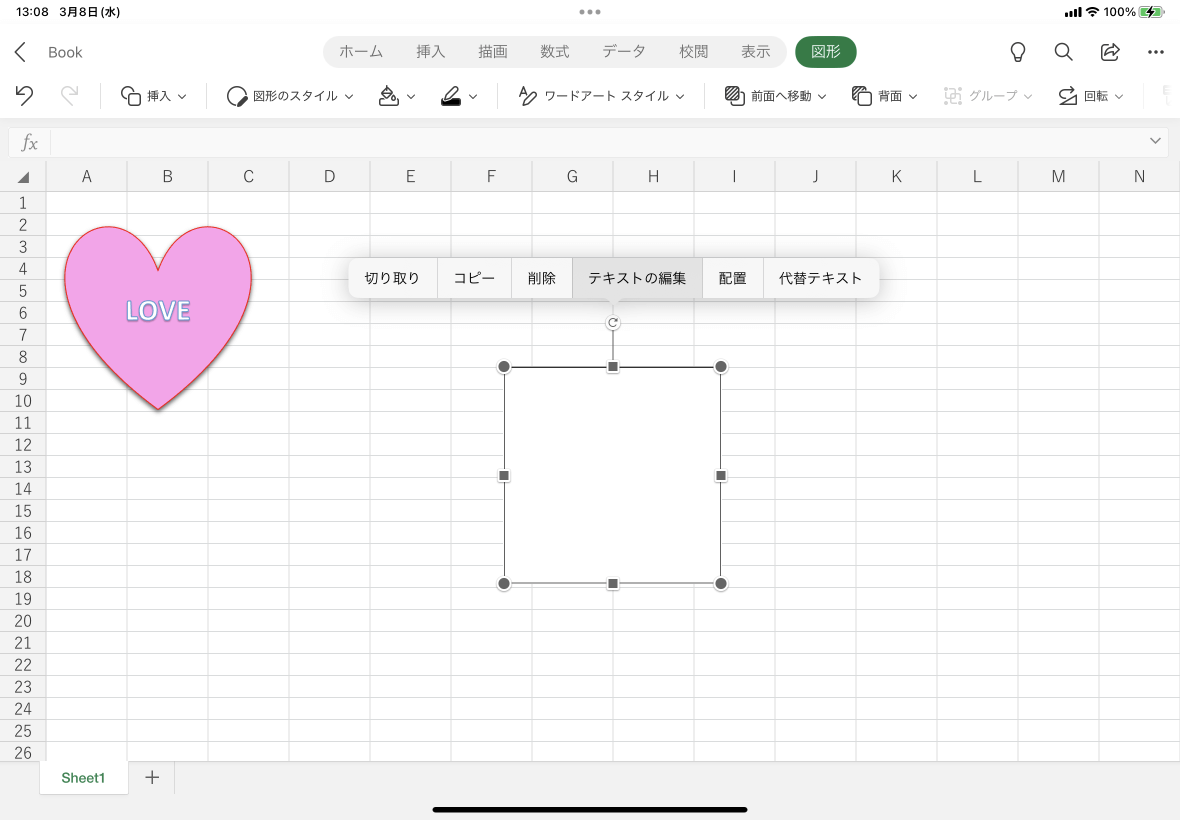Click the 回転 rotate icon

(x=1067, y=96)
